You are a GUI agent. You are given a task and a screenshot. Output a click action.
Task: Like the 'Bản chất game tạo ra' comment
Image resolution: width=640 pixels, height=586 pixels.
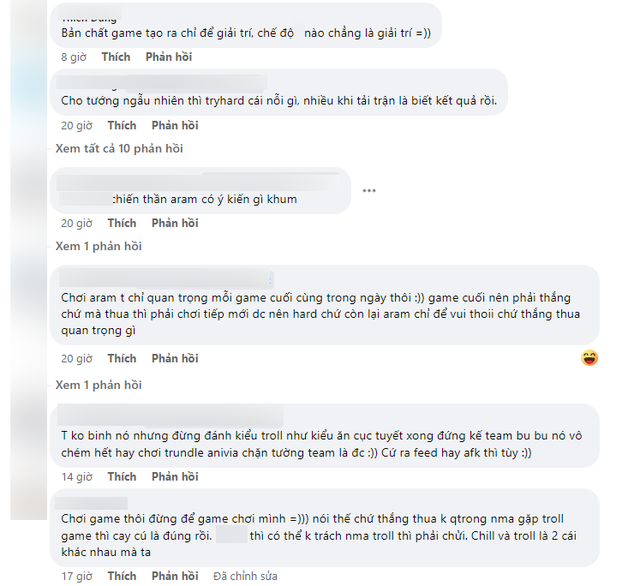[116, 57]
